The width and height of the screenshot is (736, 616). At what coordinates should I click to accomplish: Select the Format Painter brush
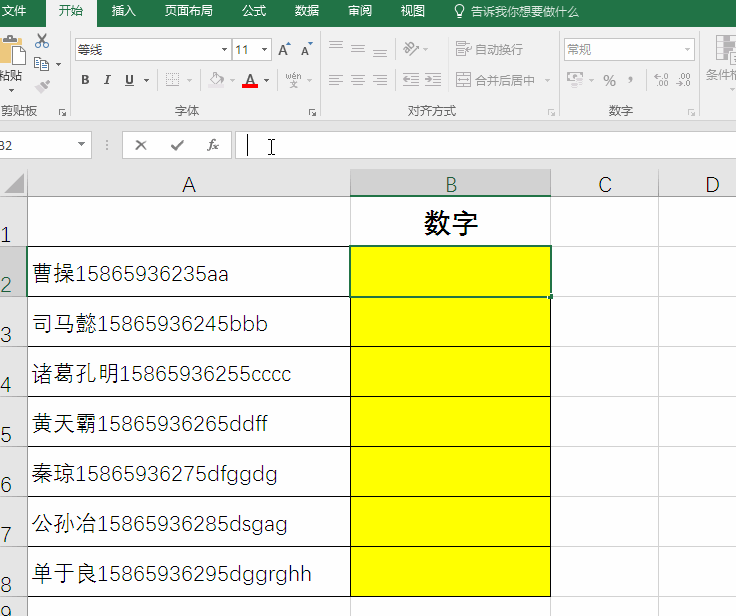click(x=42, y=86)
